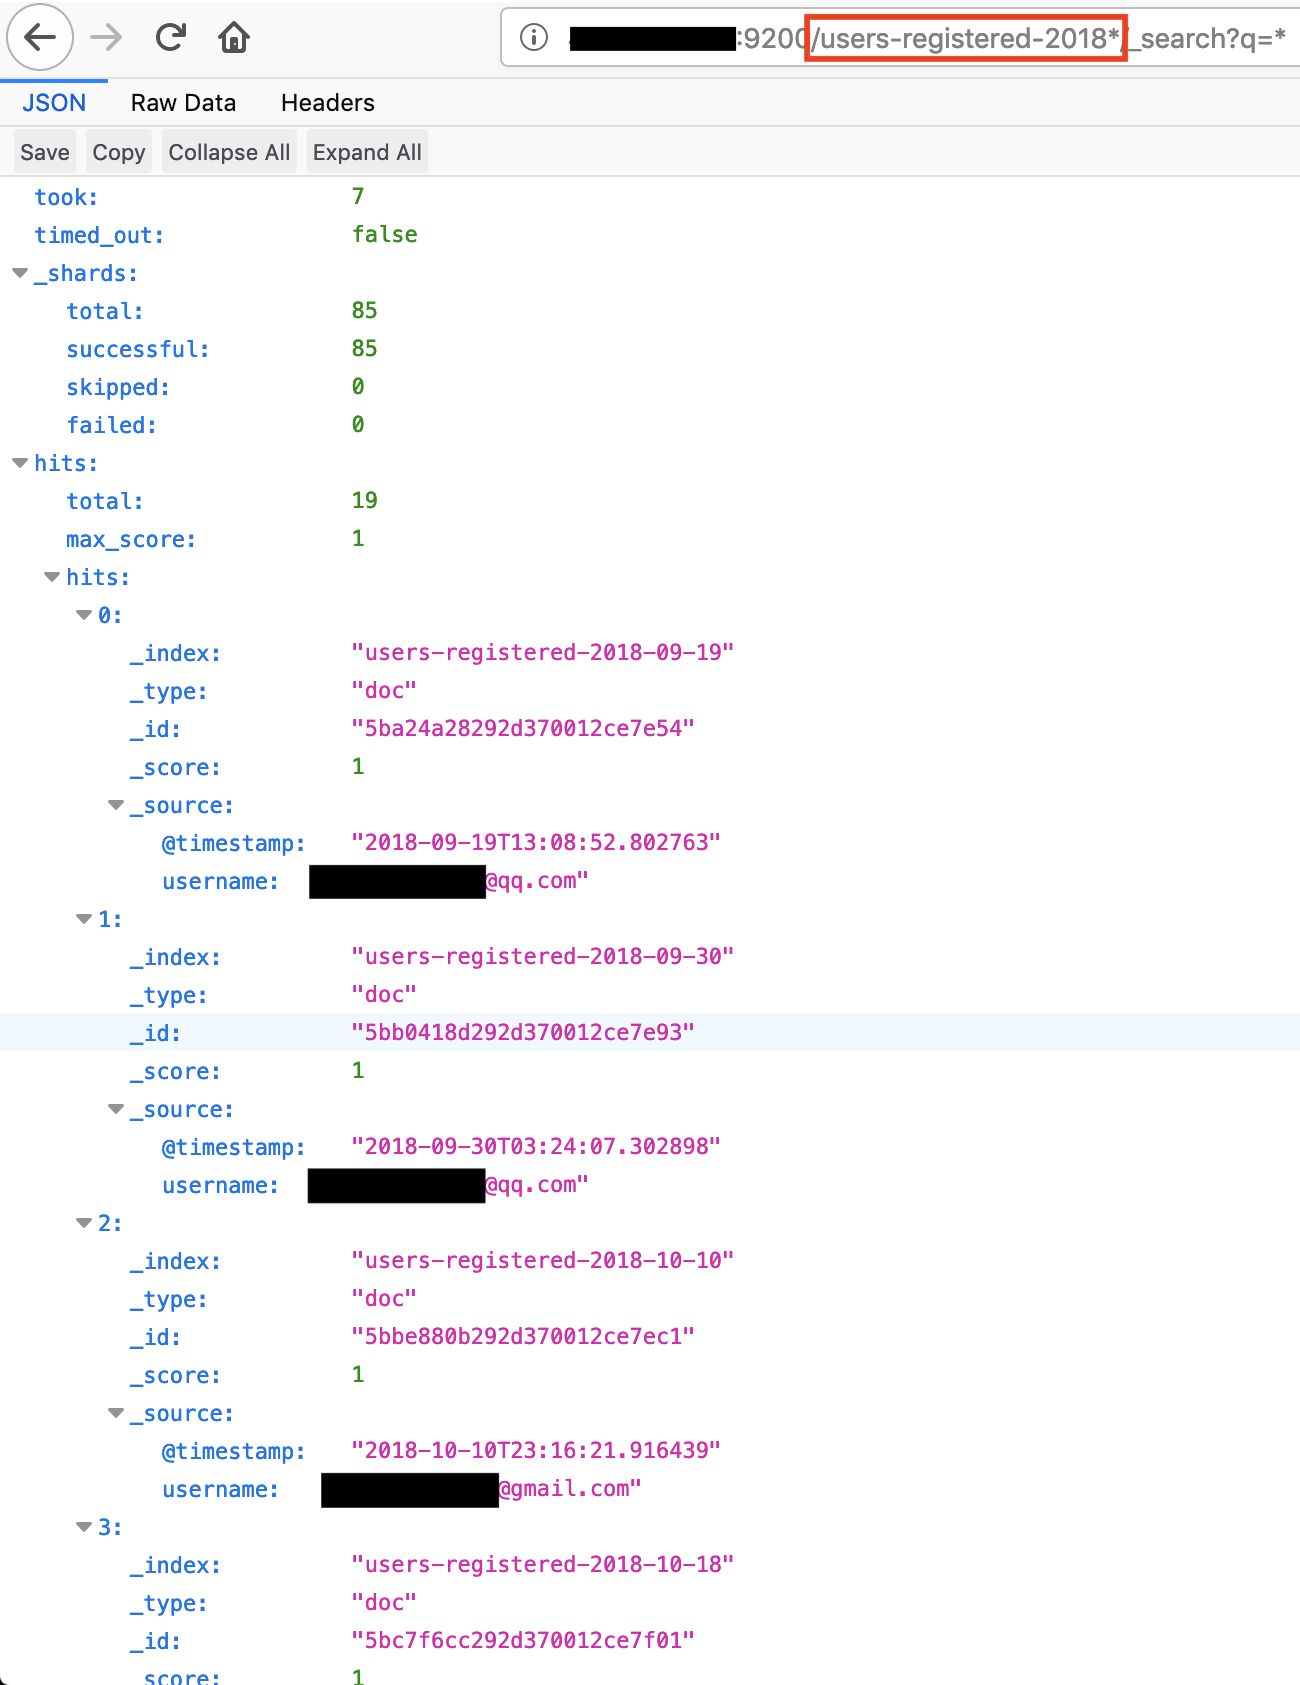This screenshot has height=1685, width=1300.
Task: Click Collapse All in the JSON toolbar
Action: pyautogui.click(x=229, y=152)
